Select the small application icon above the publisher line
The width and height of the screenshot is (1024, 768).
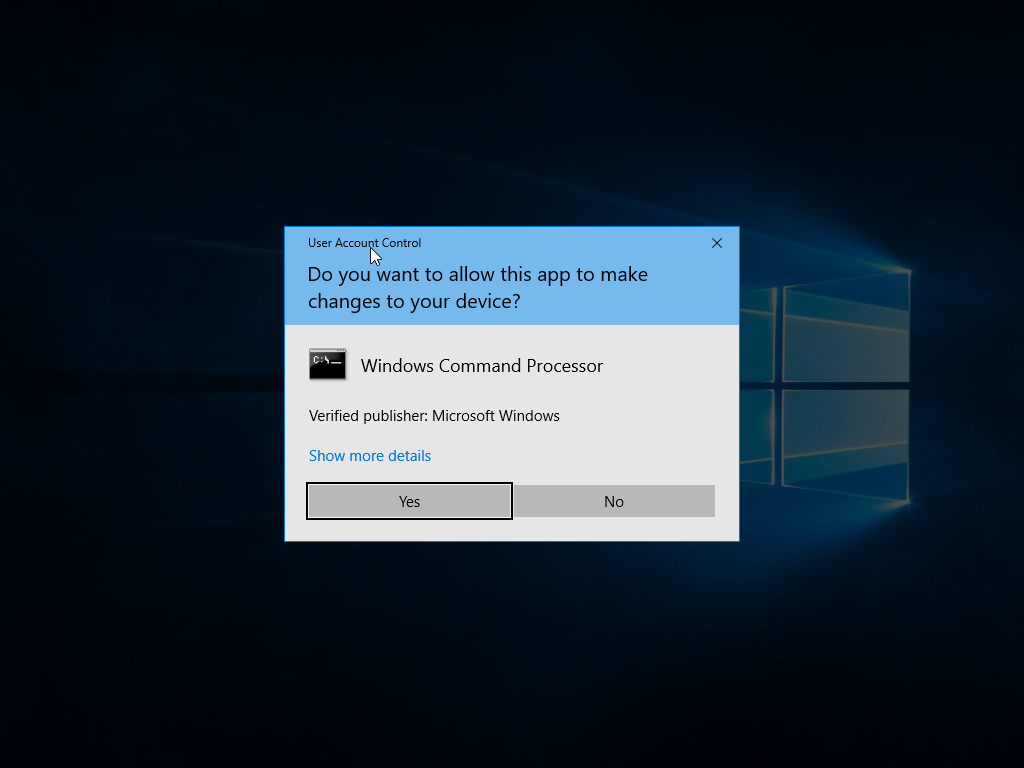tap(327, 364)
